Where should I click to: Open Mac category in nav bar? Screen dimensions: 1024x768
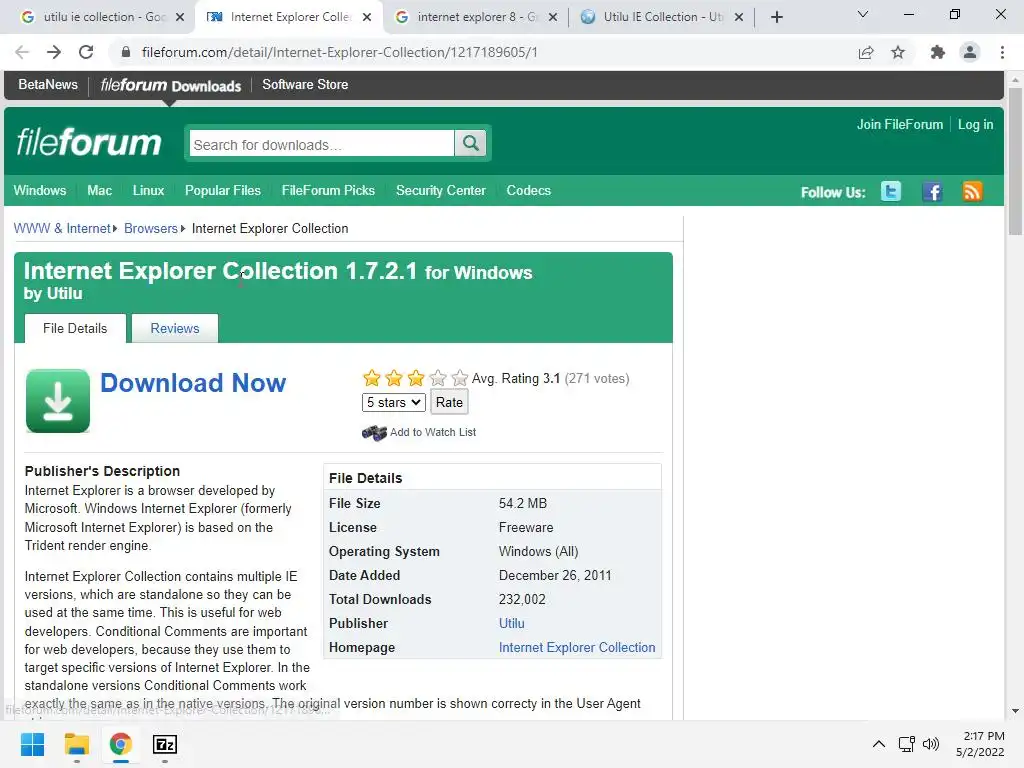(99, 191)
